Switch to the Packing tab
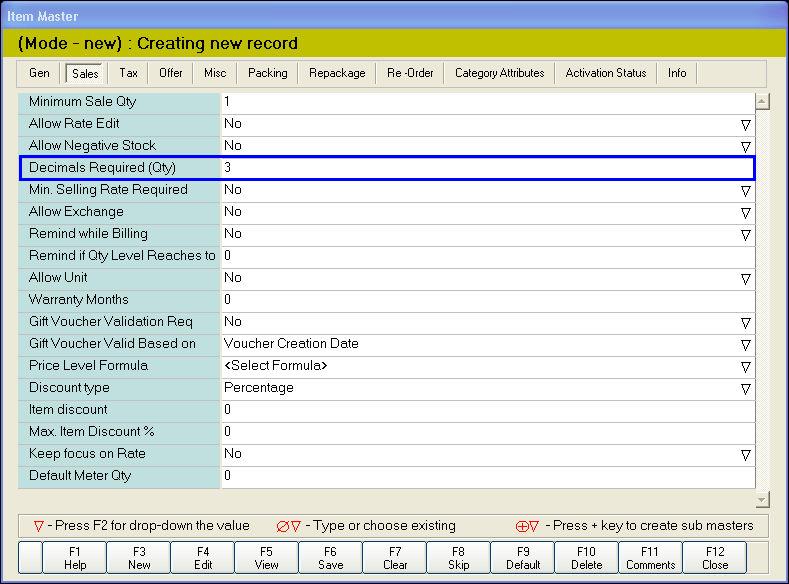This screenshot has width=789, height=584. click(x=267, y=73)
